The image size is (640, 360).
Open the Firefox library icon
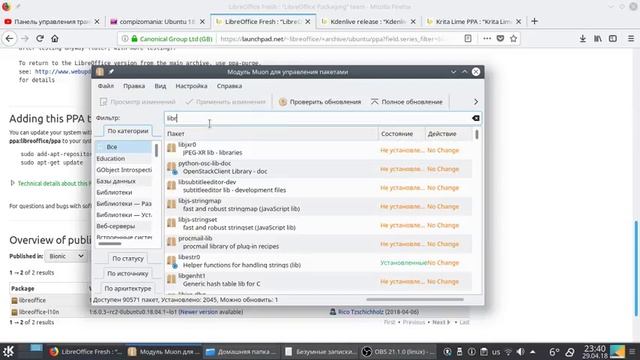598,38
